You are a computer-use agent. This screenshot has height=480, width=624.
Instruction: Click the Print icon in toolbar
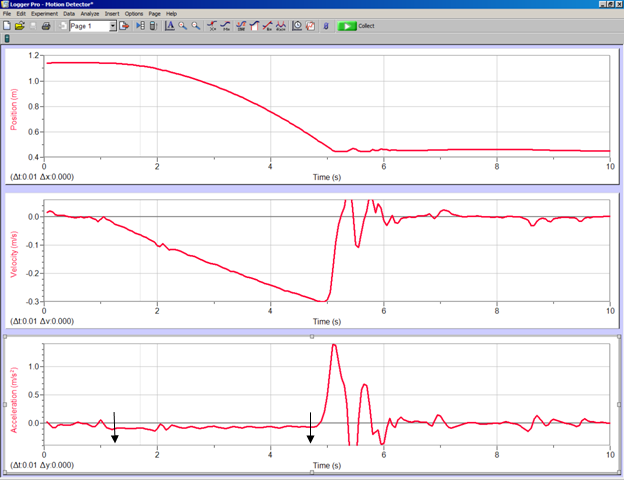(x=46, y=25)
